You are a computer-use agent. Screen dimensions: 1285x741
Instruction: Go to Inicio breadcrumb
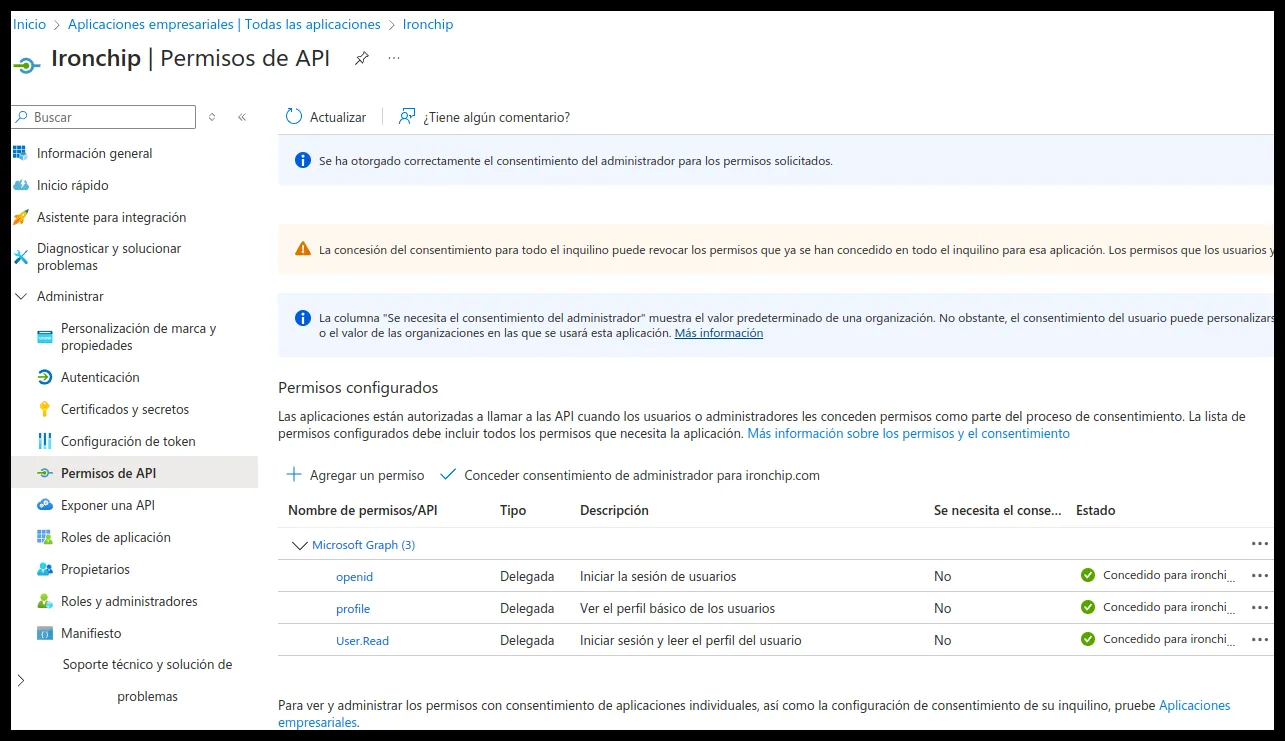30,24
